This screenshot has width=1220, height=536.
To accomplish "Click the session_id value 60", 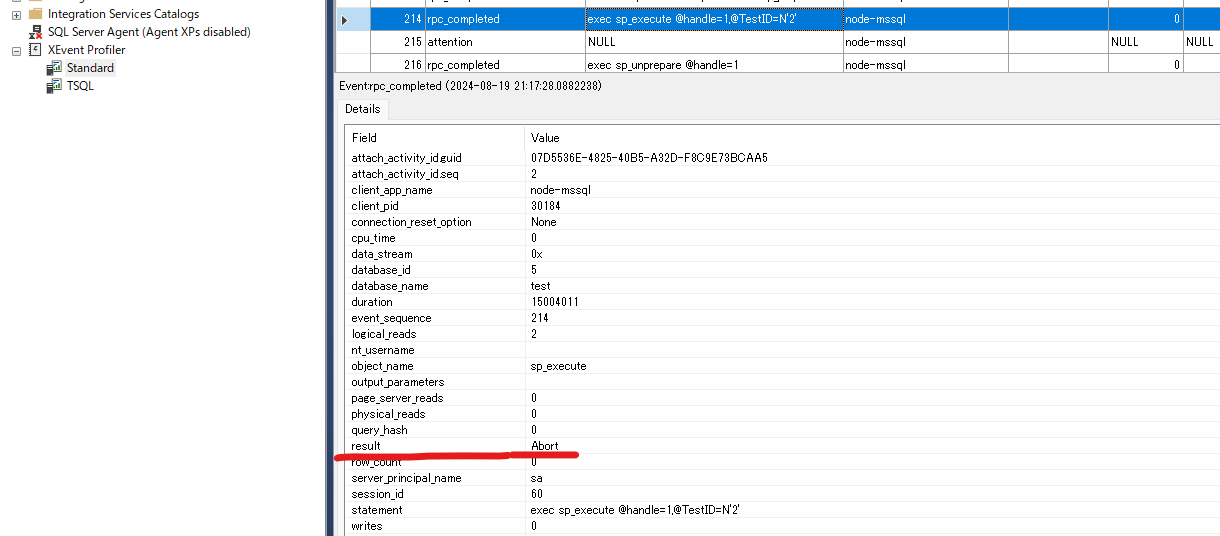I will click(x=536, y=494).
